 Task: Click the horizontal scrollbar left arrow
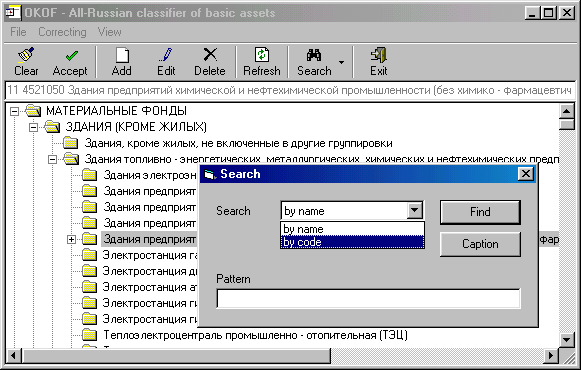13,356
